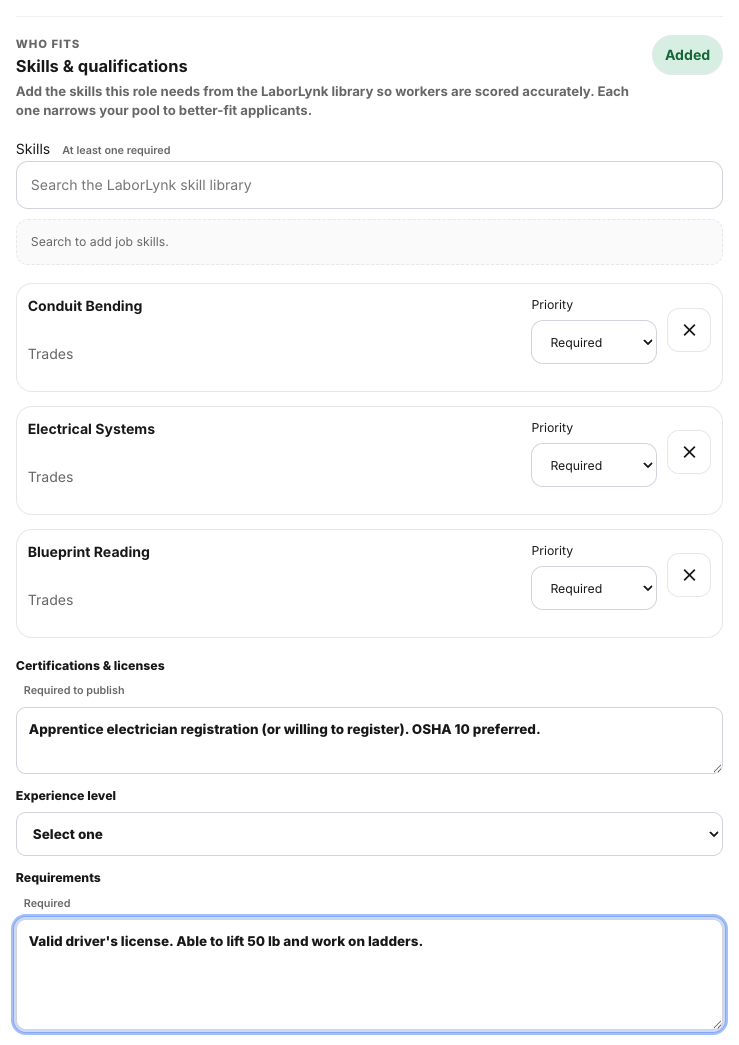This screenshot has height=1045, width=739.
Task: Open the Experience level dropdown
Action: tap(369, 834)
